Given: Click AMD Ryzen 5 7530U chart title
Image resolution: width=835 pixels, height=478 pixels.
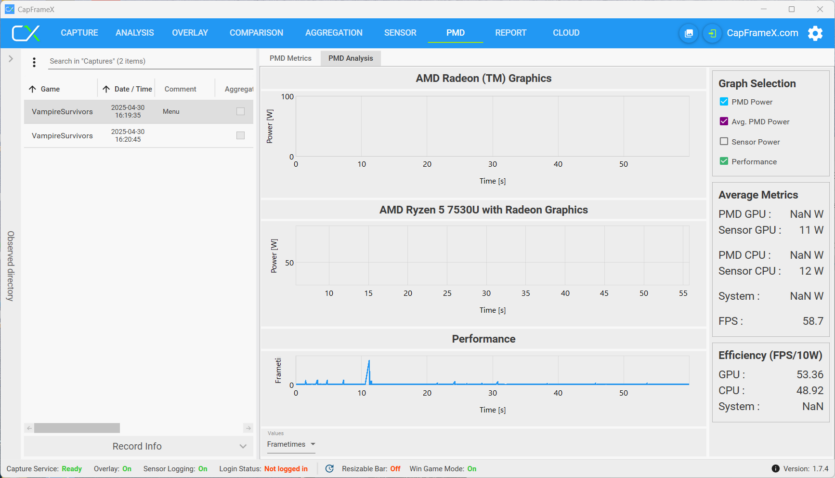Looking at the screenshot, I should tap(484, 210).
